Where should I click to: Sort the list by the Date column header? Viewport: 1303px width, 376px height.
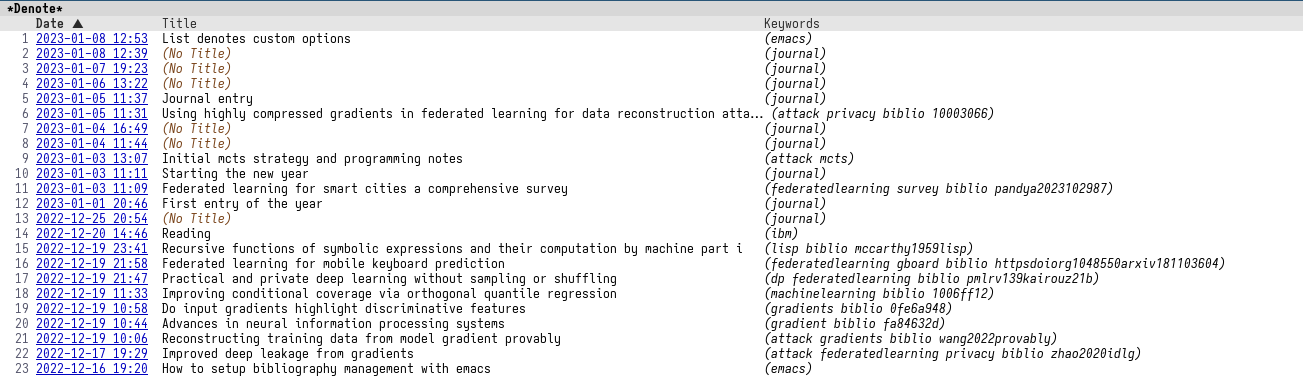59,23
